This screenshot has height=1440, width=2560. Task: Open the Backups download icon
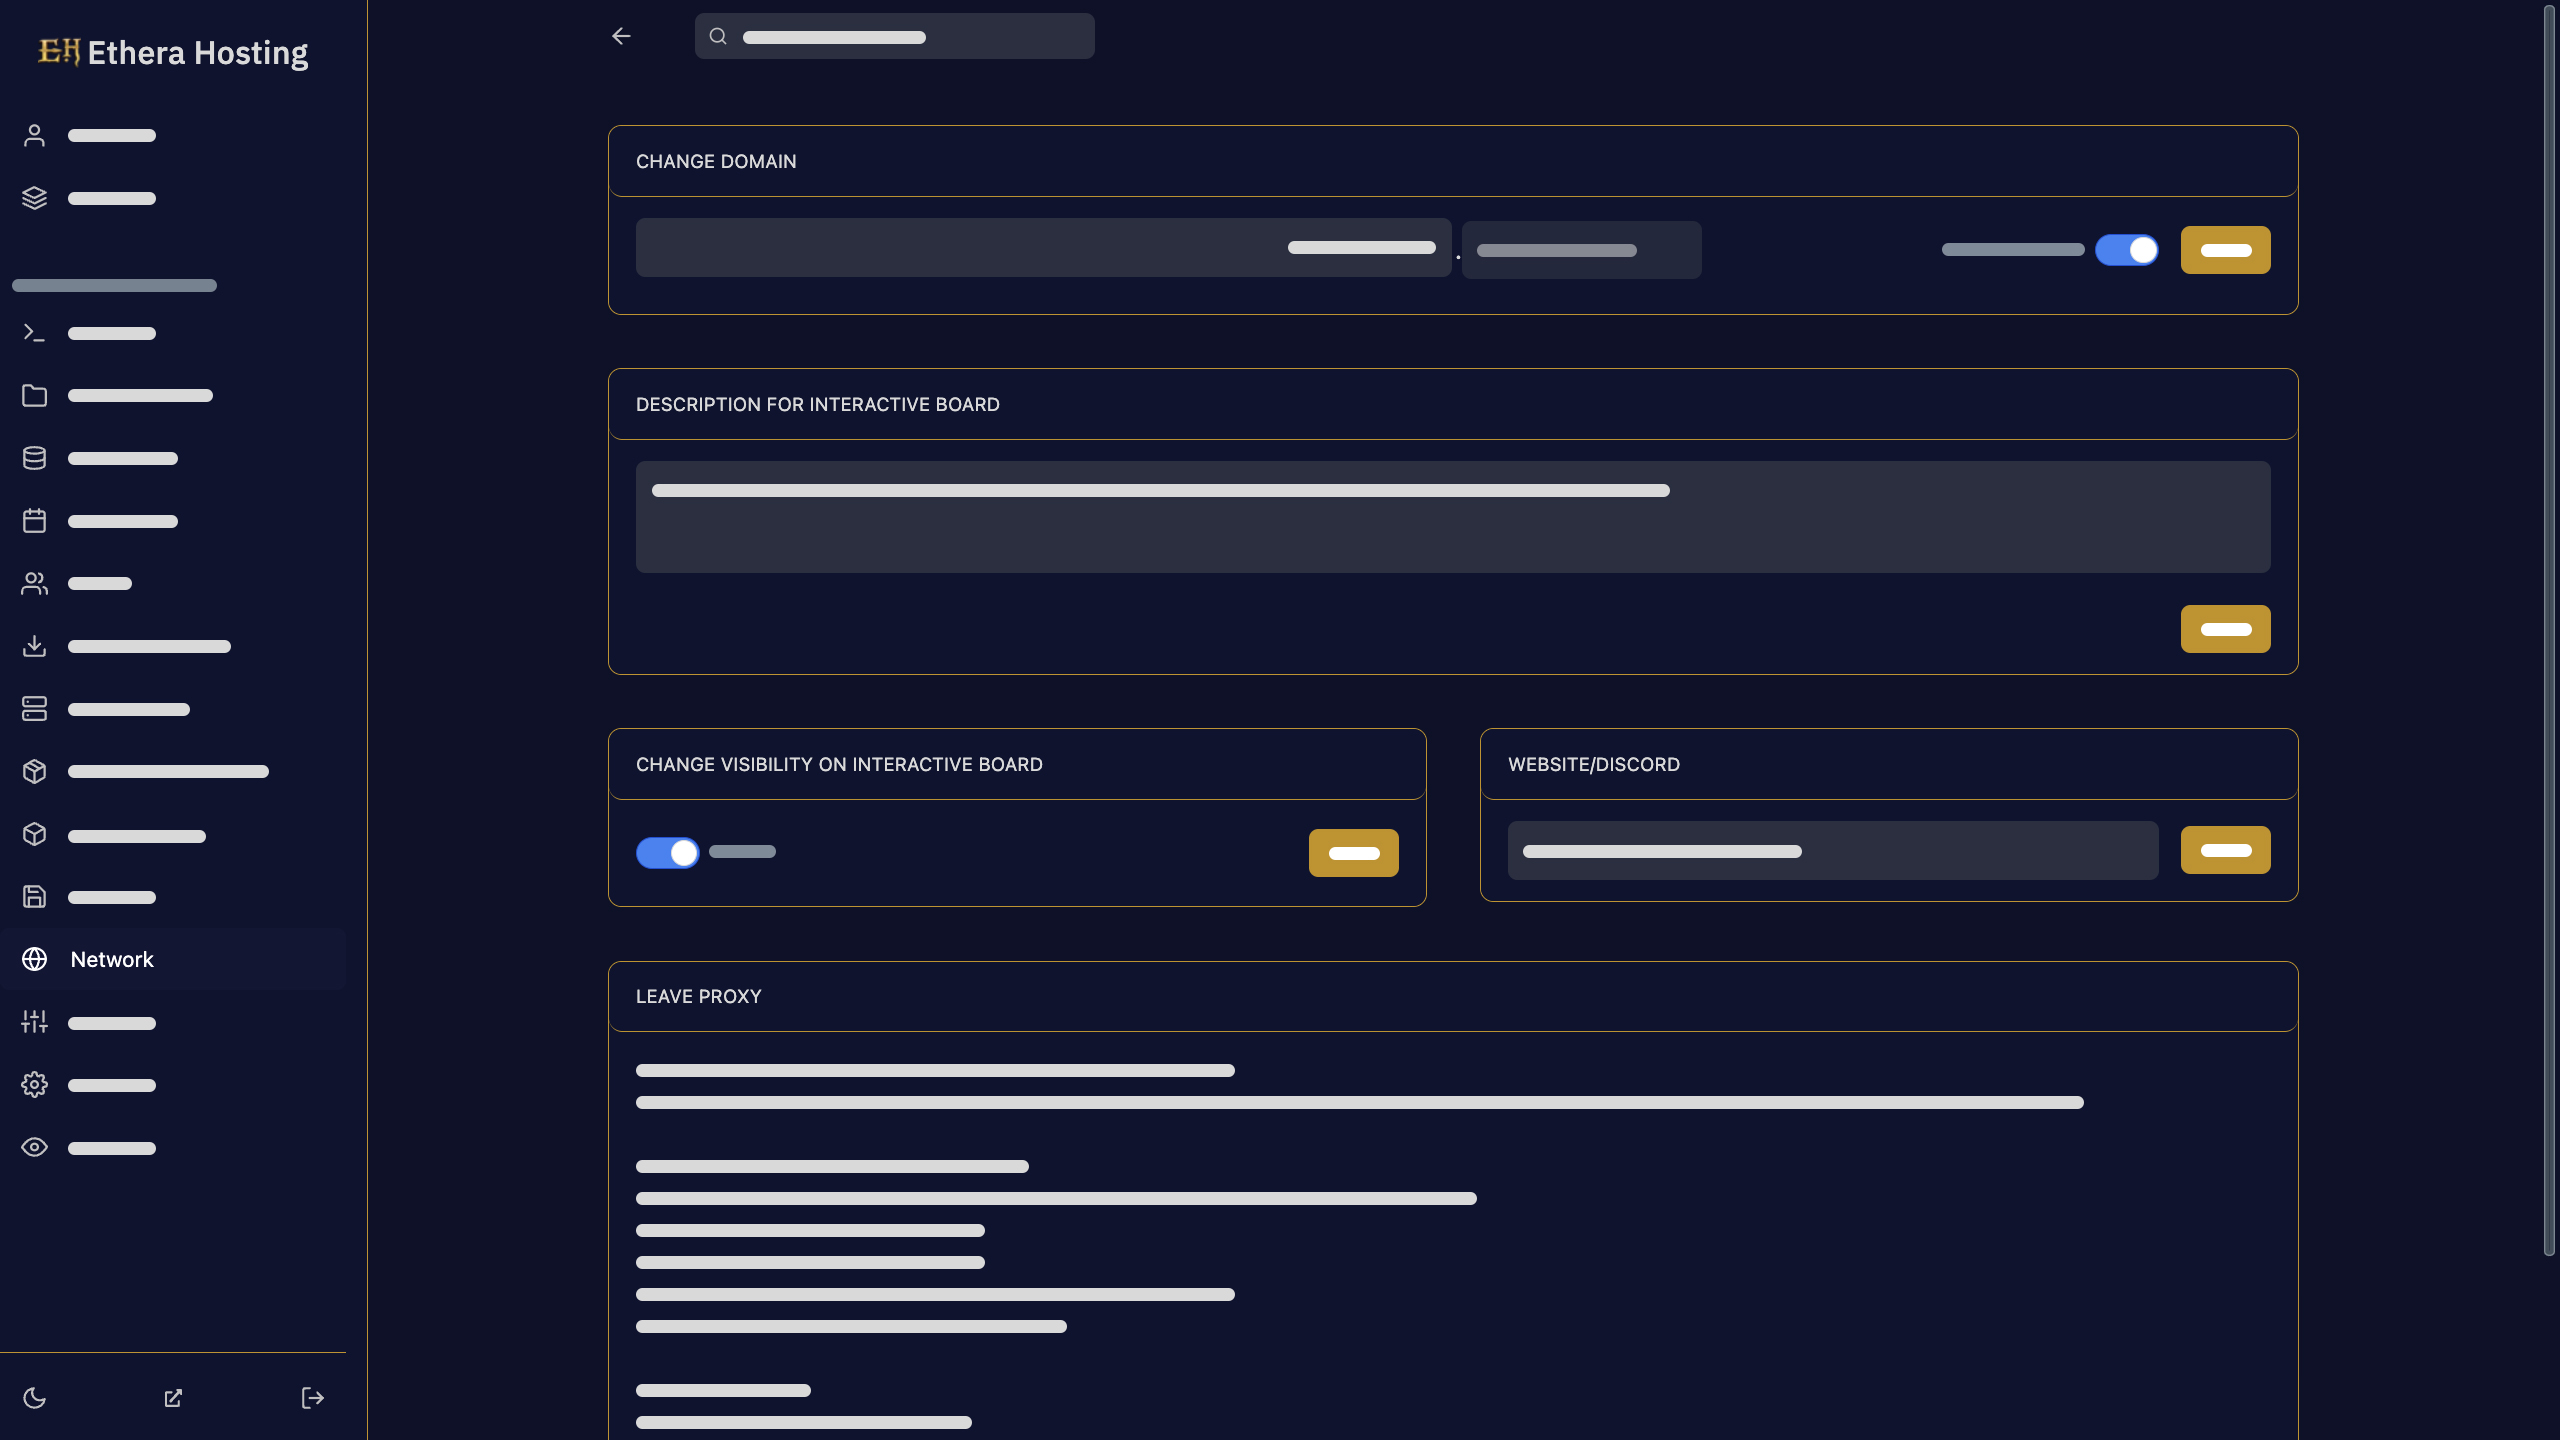[x=34, y=646]
